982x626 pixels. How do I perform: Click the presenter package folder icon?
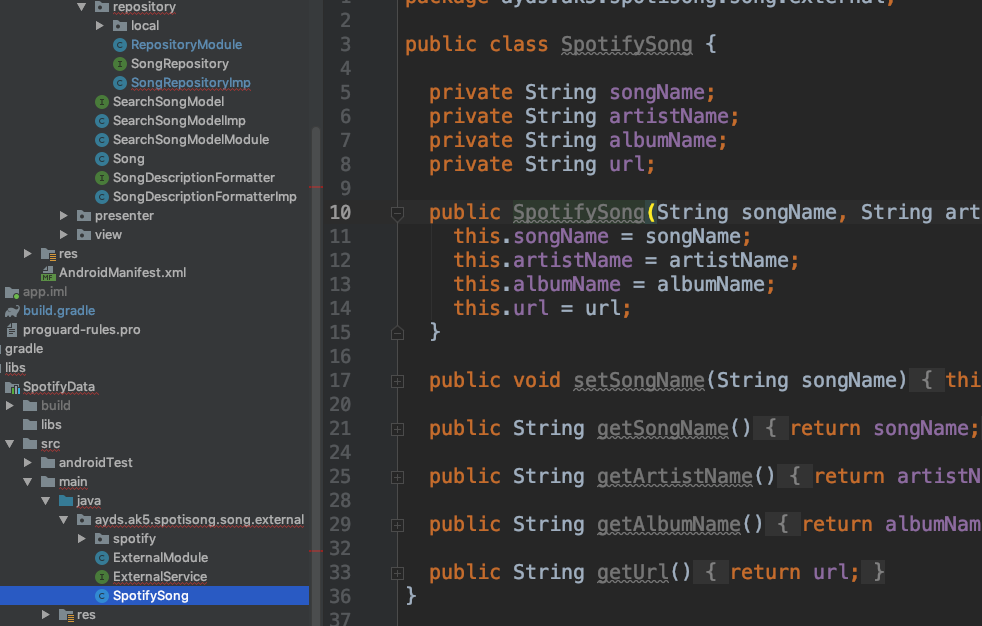pos(84,216)
